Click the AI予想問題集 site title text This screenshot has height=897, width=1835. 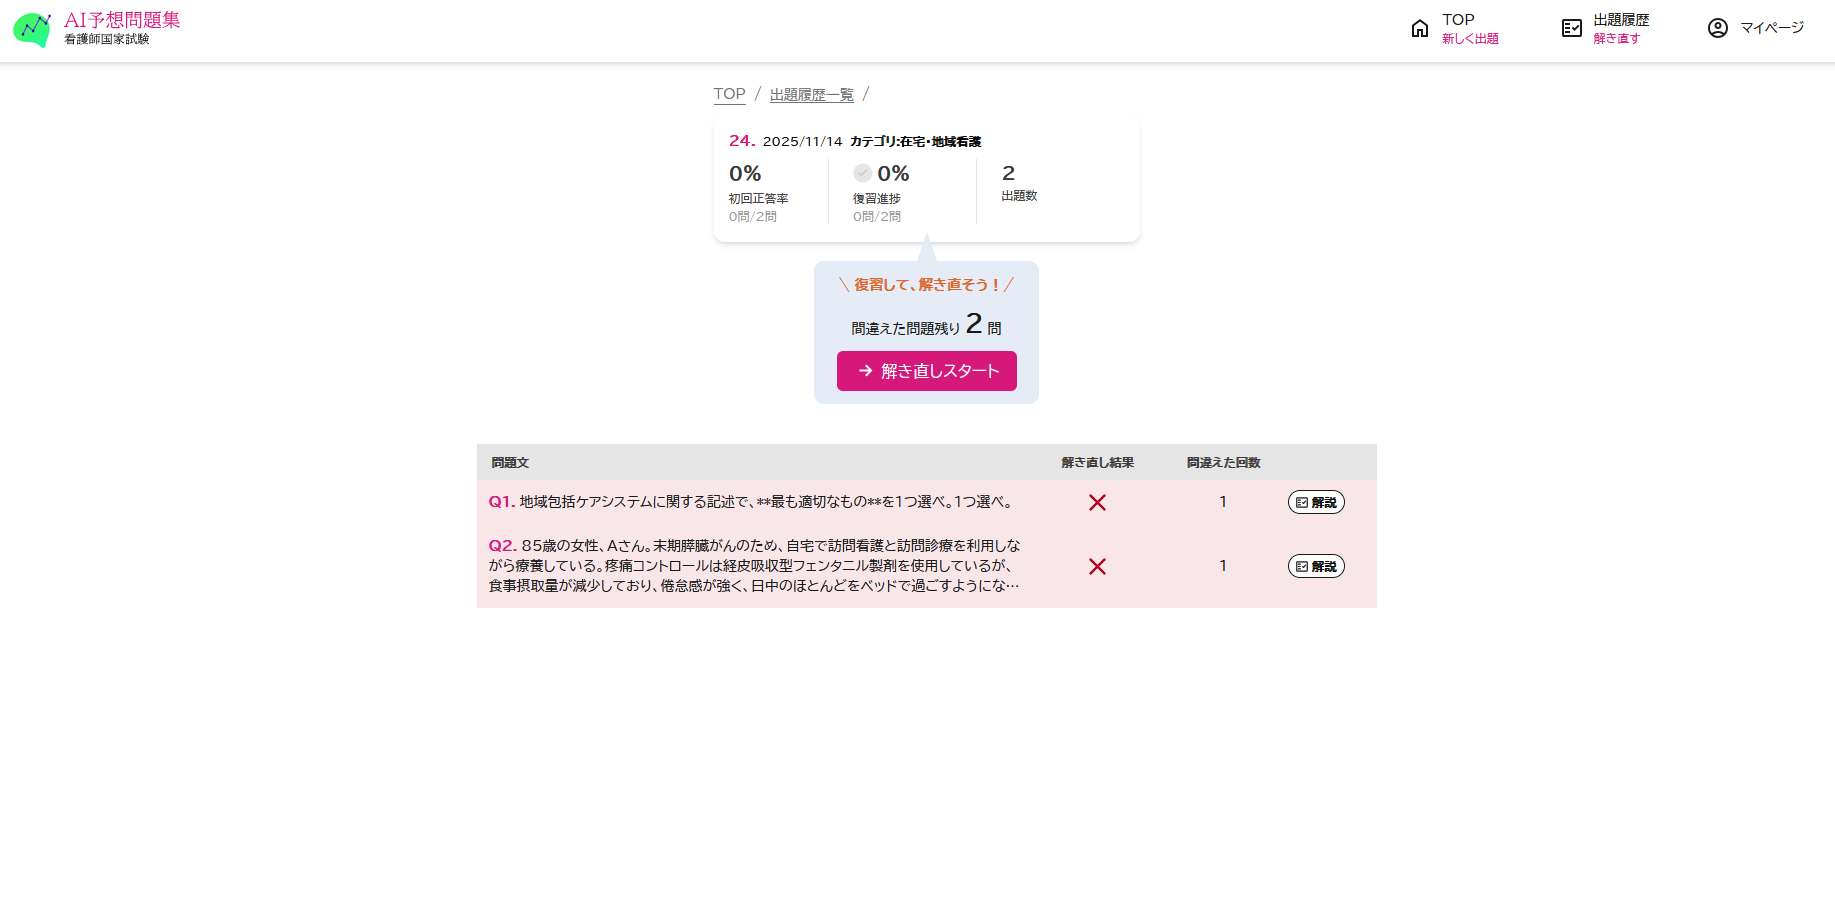(122, 20)
